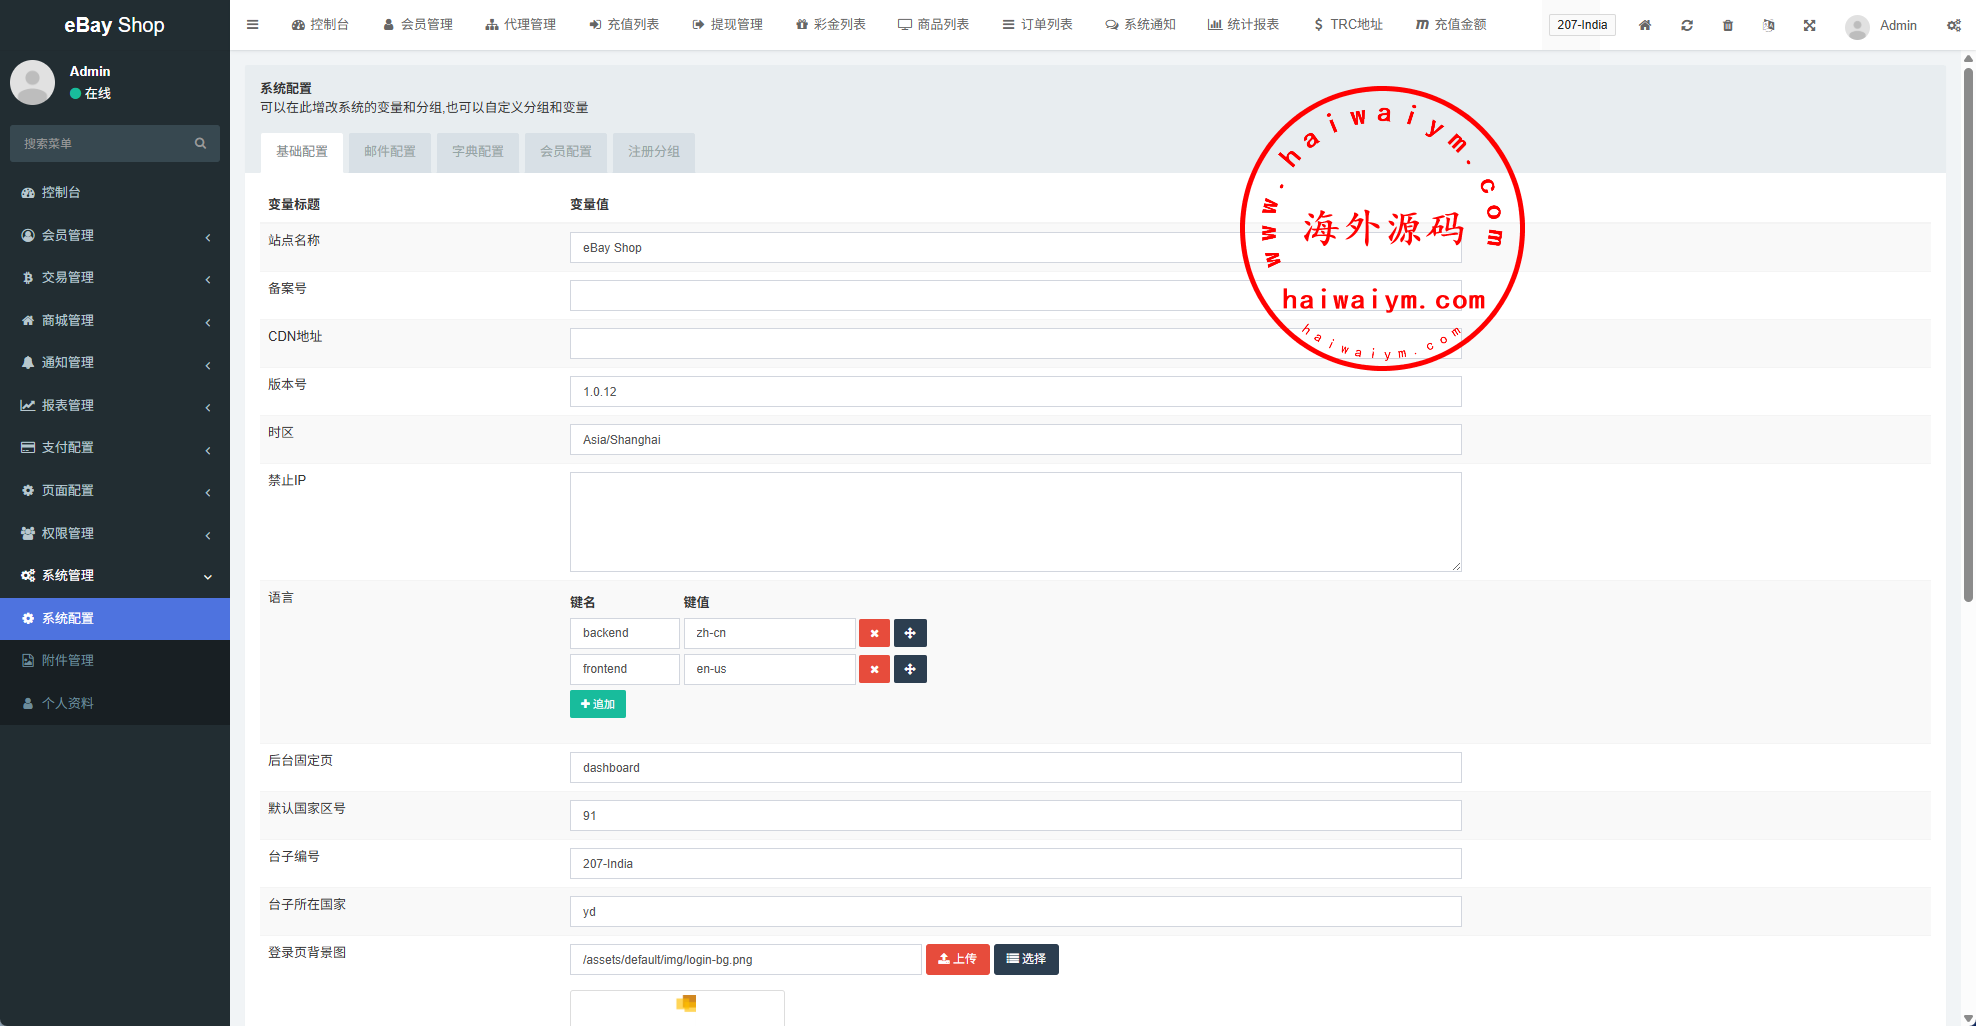
Task: Open 充值列表 in top navigation
Action: 624,25
